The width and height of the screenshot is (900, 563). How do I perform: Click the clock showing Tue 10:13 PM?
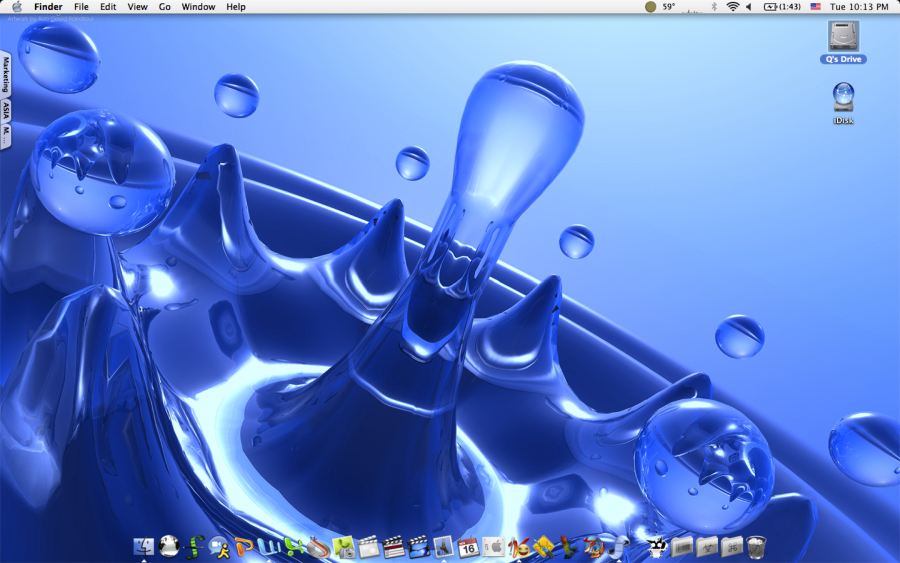tap(858, 7)
